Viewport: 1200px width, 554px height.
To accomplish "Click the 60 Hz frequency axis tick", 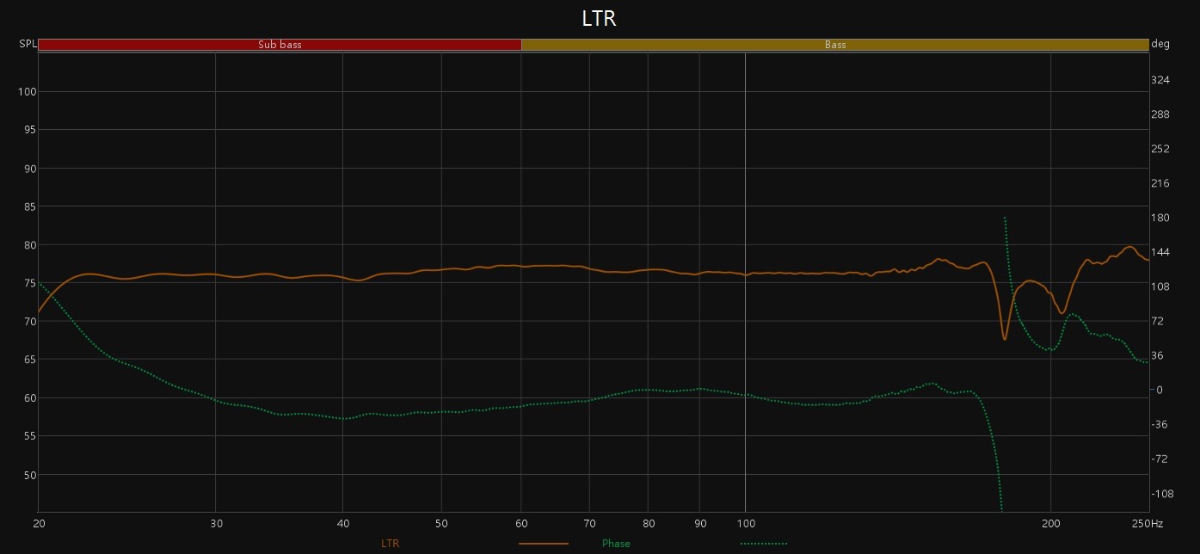I will pyautogui.click(x=521, y=523).
